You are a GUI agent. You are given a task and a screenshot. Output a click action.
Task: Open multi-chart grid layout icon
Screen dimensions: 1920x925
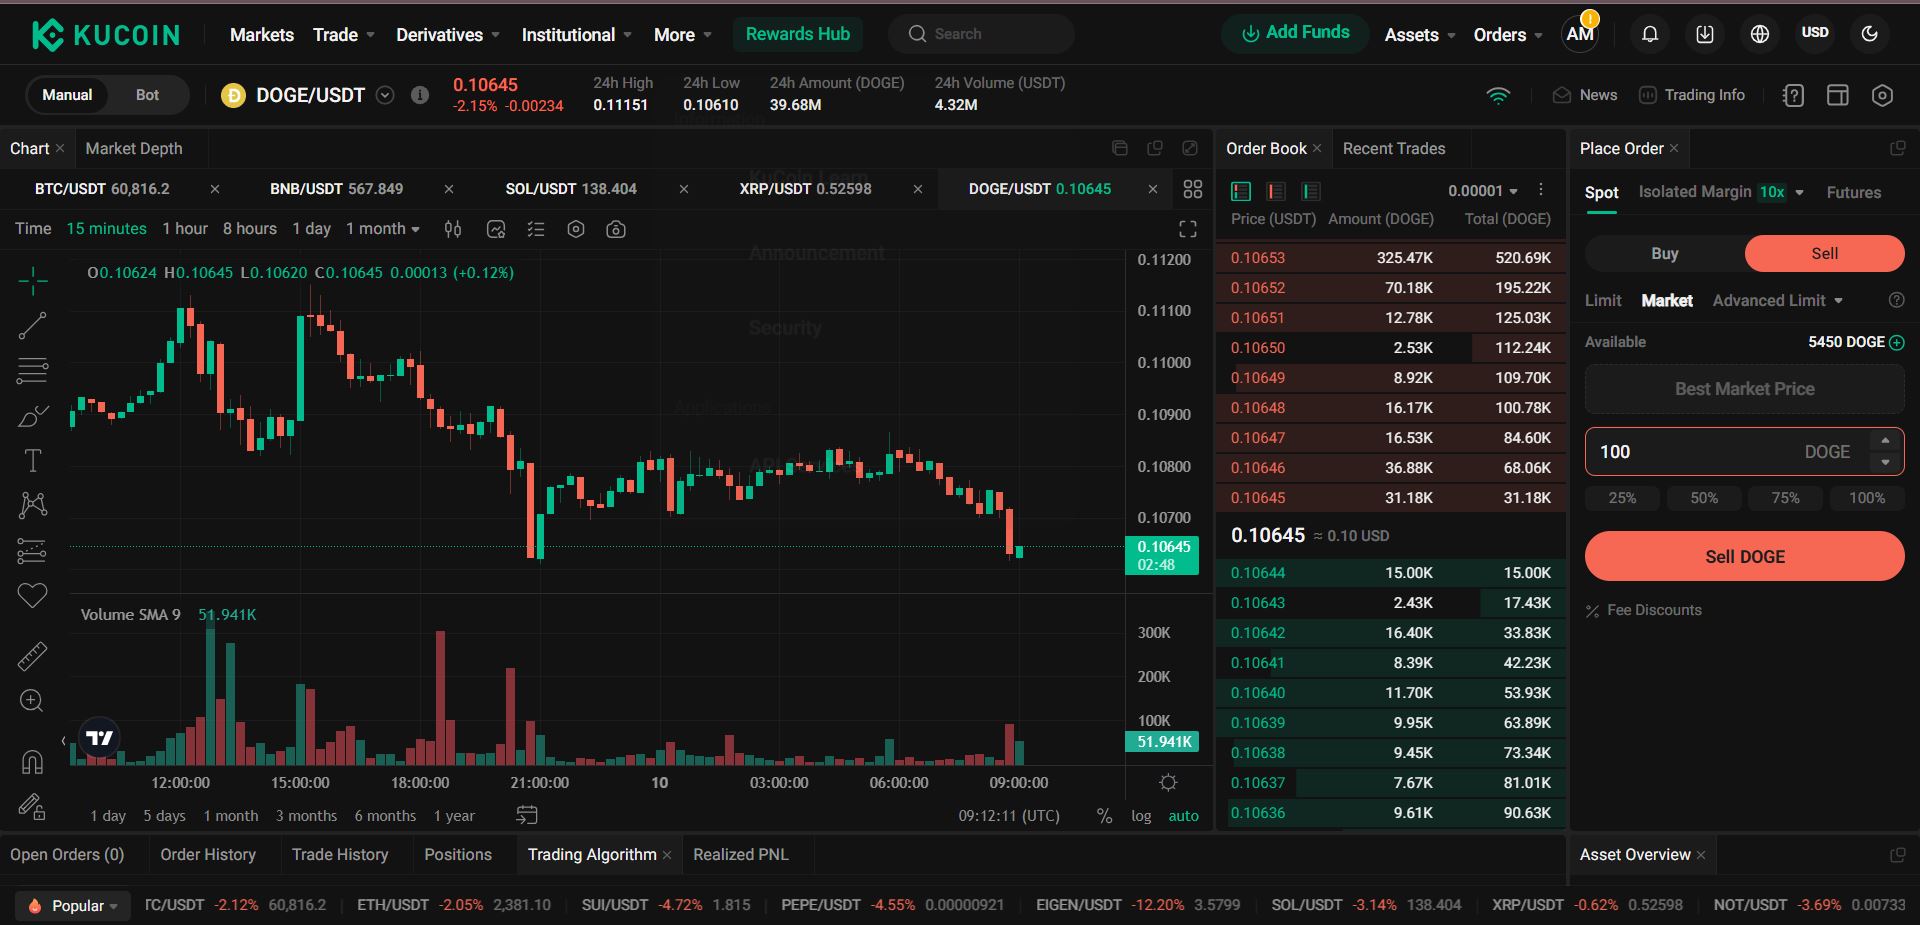[1193, 189]
